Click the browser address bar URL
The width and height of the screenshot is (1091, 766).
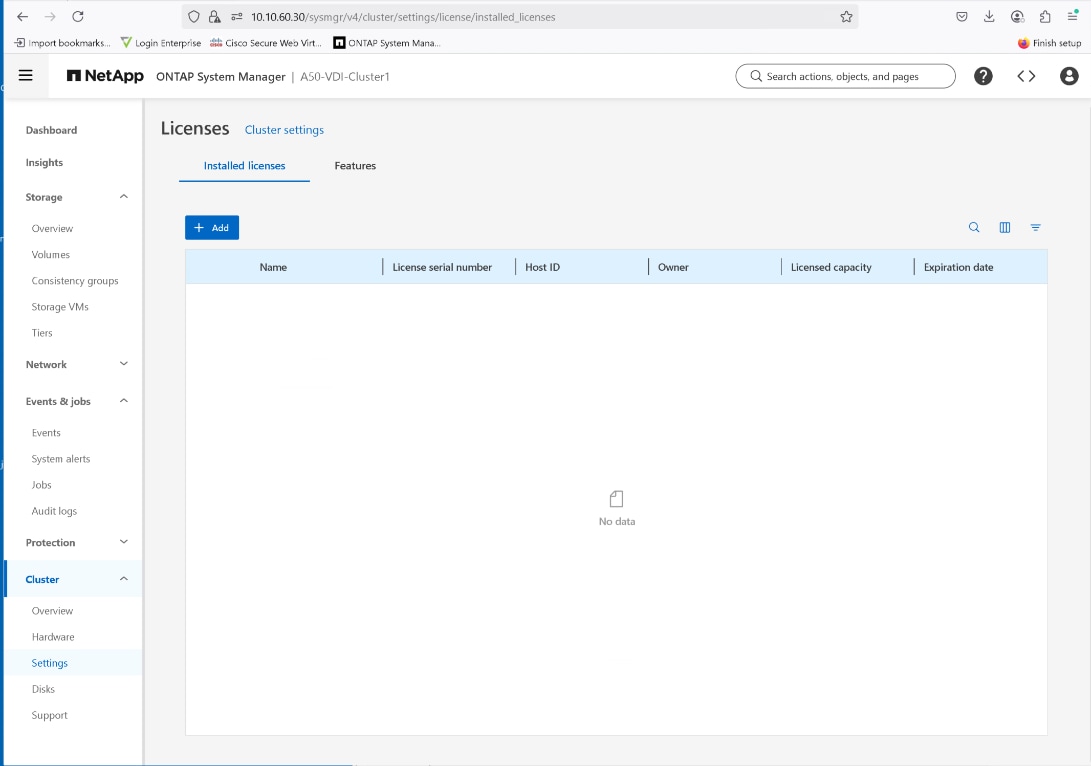403,17
